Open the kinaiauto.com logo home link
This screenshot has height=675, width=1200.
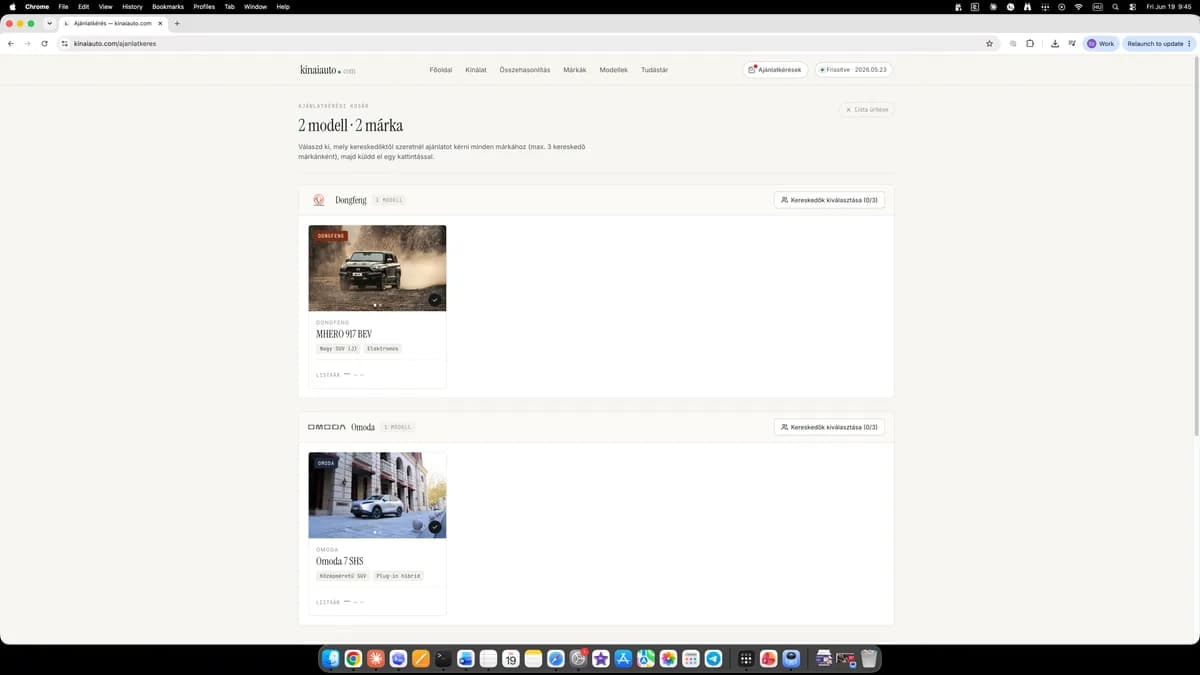click(x=327, y=70)
